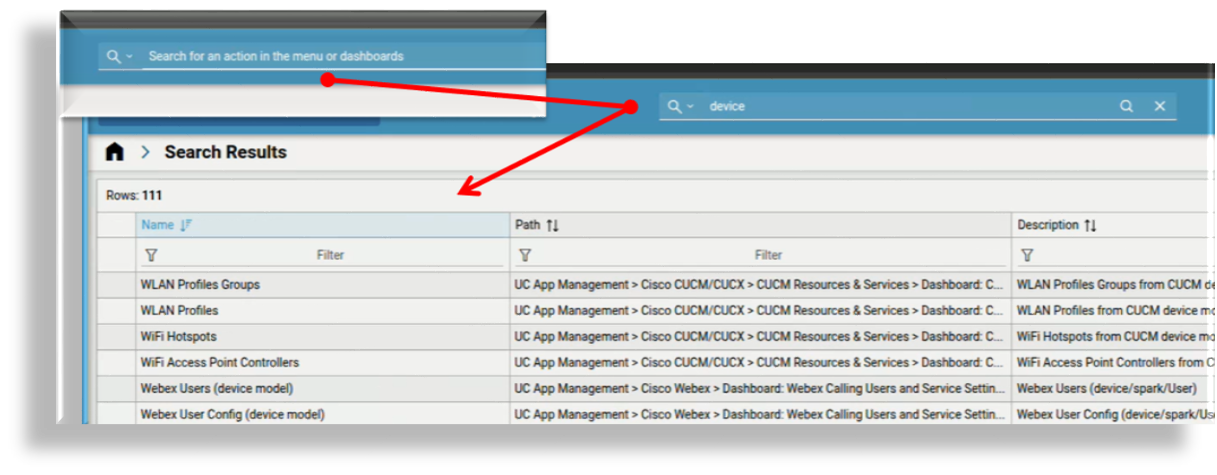
Task: Open search dropdown left of 'device' field
Action: coord(680,106)
